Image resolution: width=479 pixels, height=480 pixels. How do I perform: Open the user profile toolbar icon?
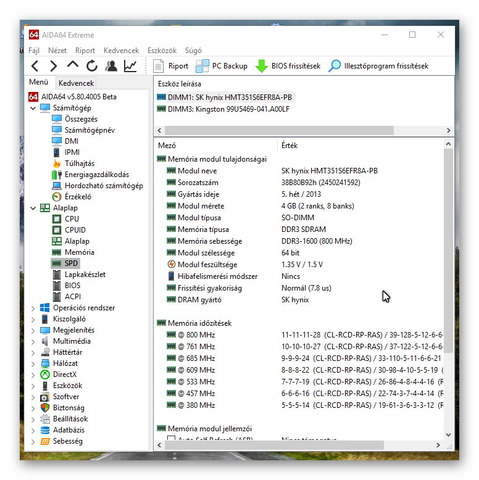(111, 66)
